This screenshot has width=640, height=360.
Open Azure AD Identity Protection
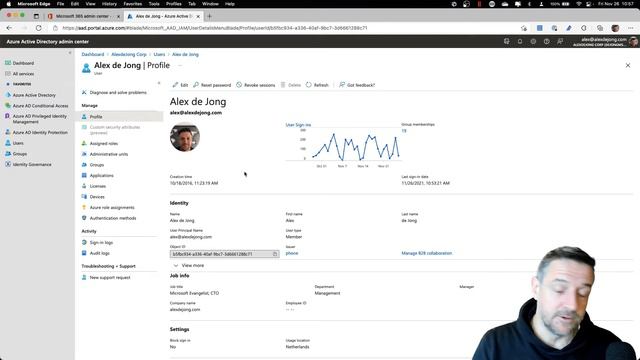(40, 133)
